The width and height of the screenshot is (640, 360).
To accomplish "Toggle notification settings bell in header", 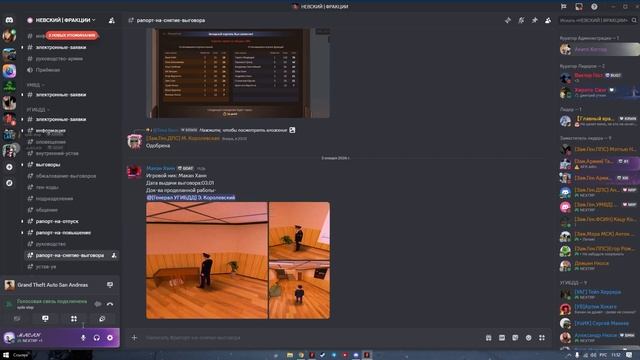I will (x=521, y=20).
